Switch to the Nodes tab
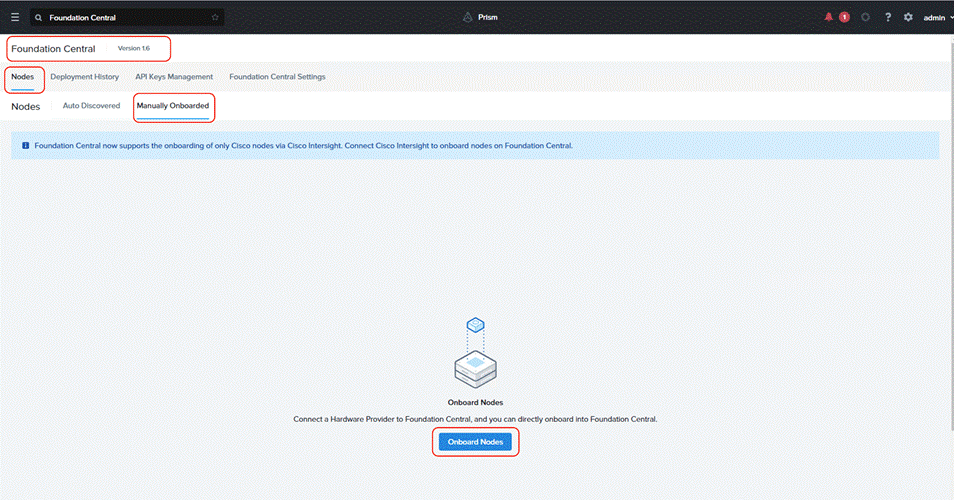 coord(23,77)
